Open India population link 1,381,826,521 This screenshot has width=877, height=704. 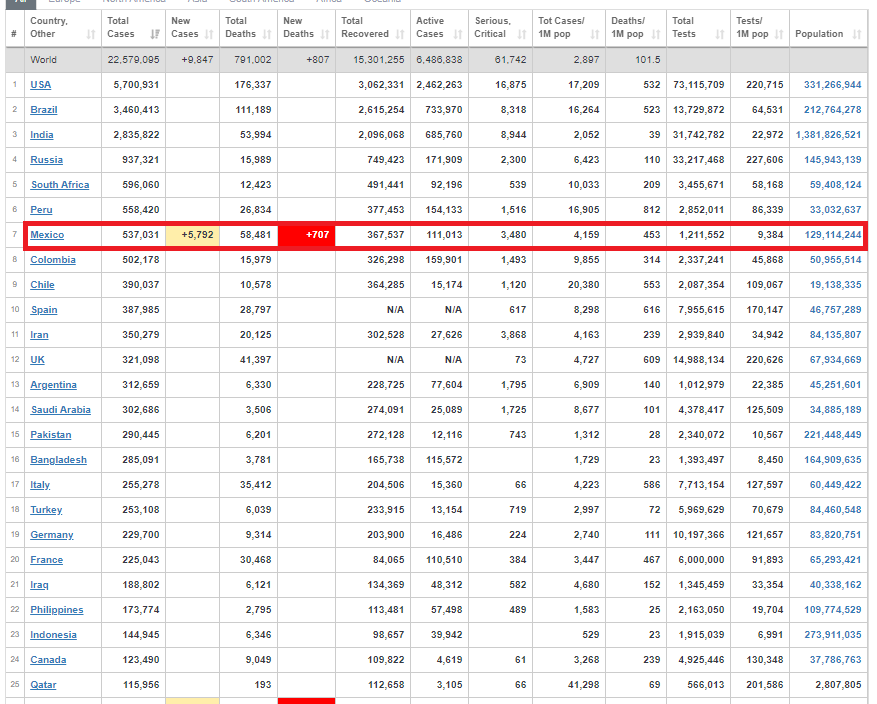(828, 135)
